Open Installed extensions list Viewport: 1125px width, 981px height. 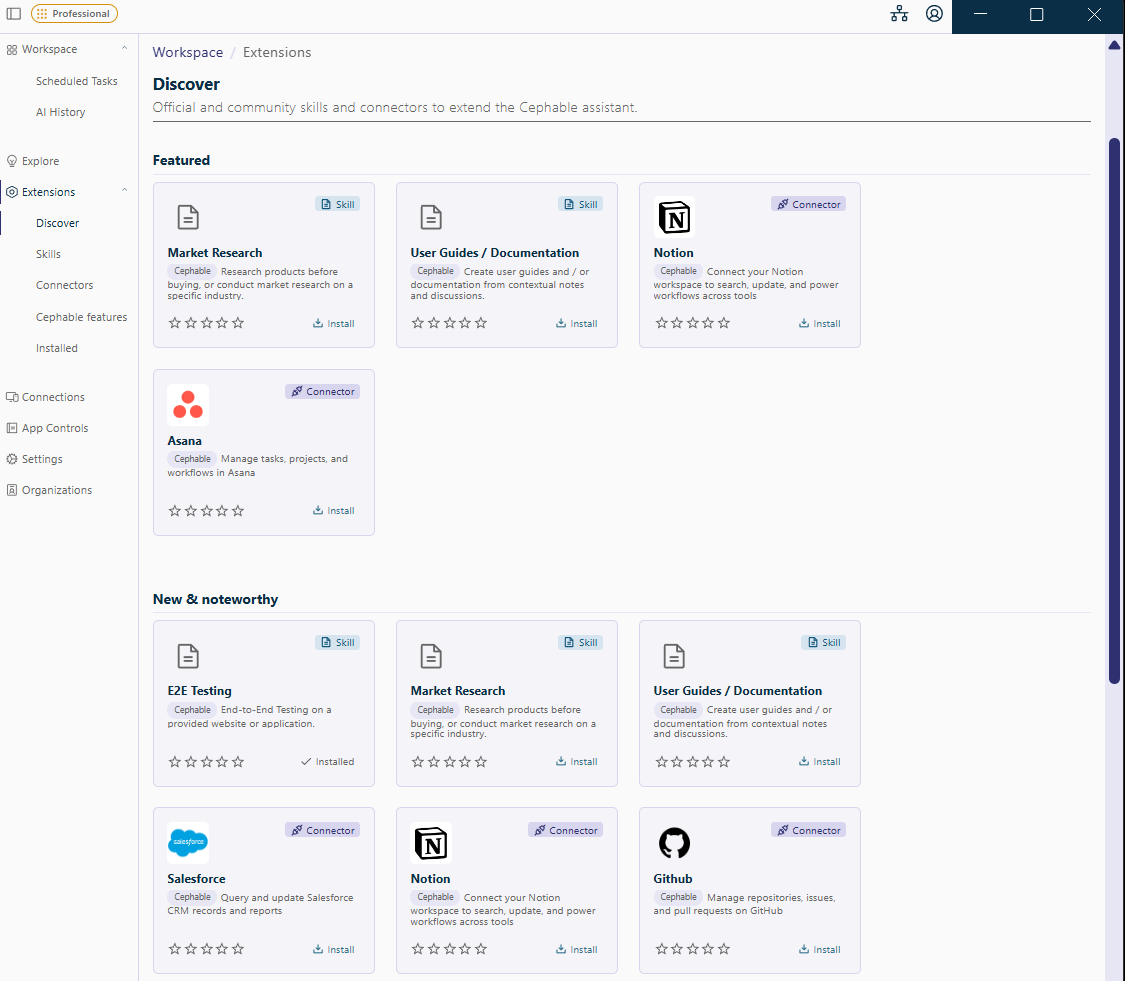tap(57, 348)
